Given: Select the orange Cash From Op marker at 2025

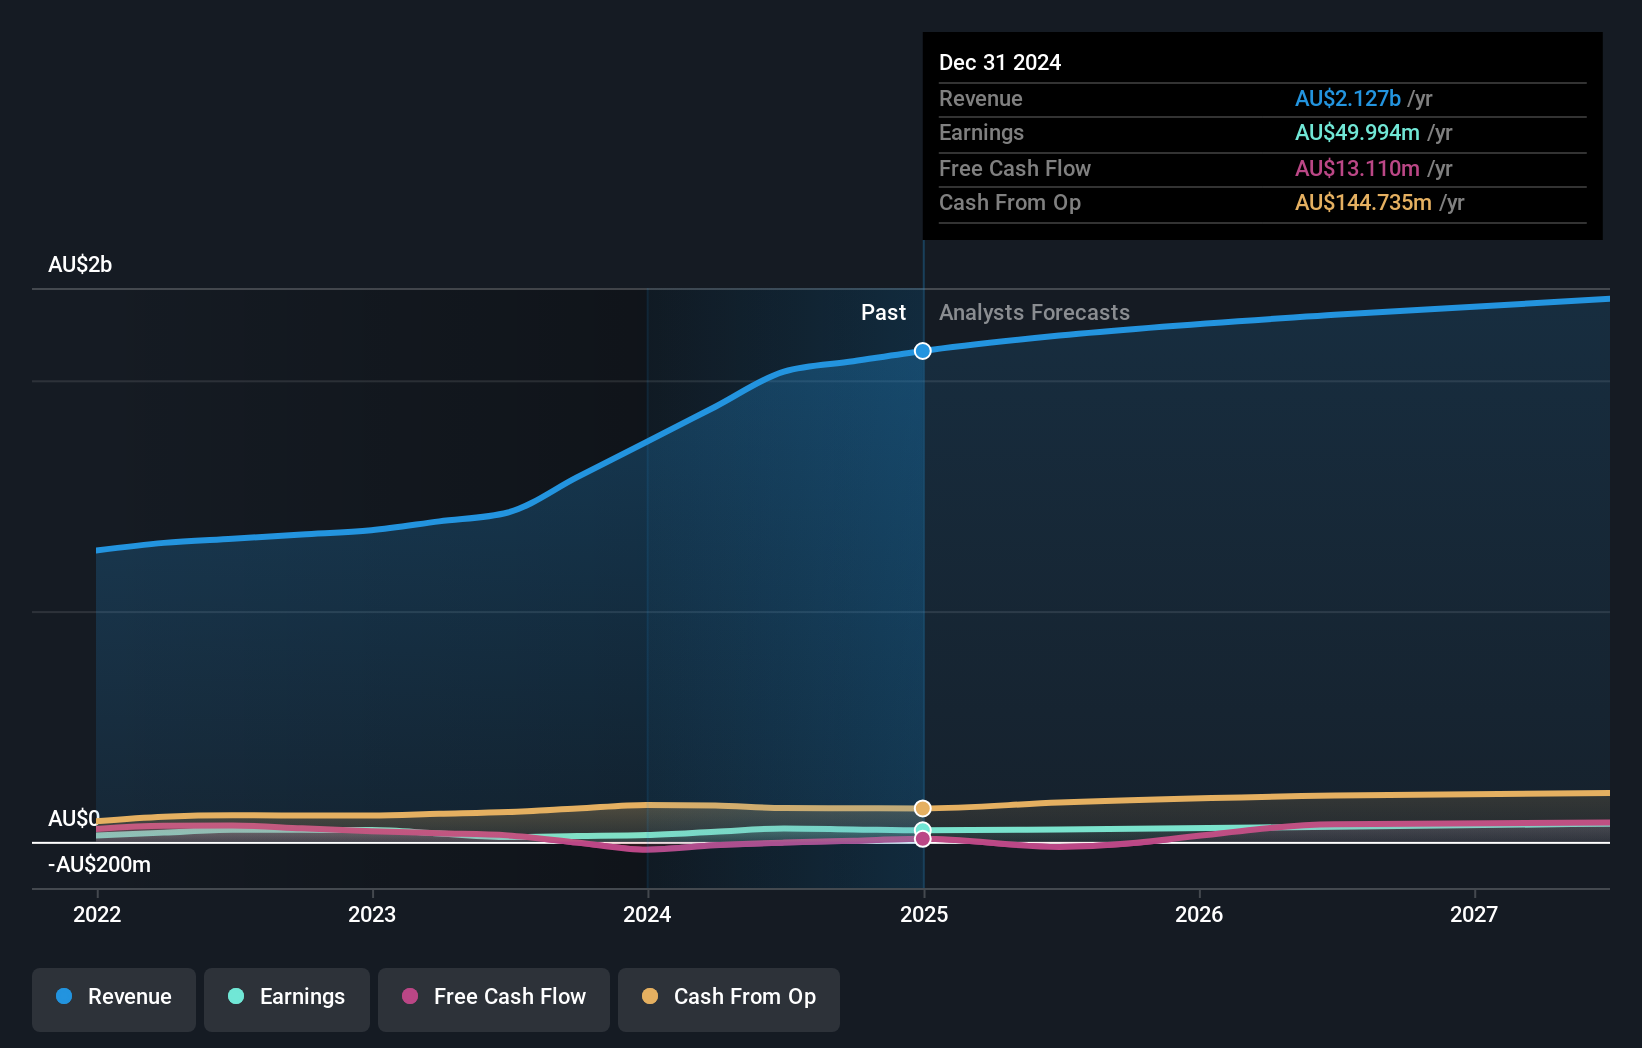Looking at the screenshot, I should click(922, 807).
